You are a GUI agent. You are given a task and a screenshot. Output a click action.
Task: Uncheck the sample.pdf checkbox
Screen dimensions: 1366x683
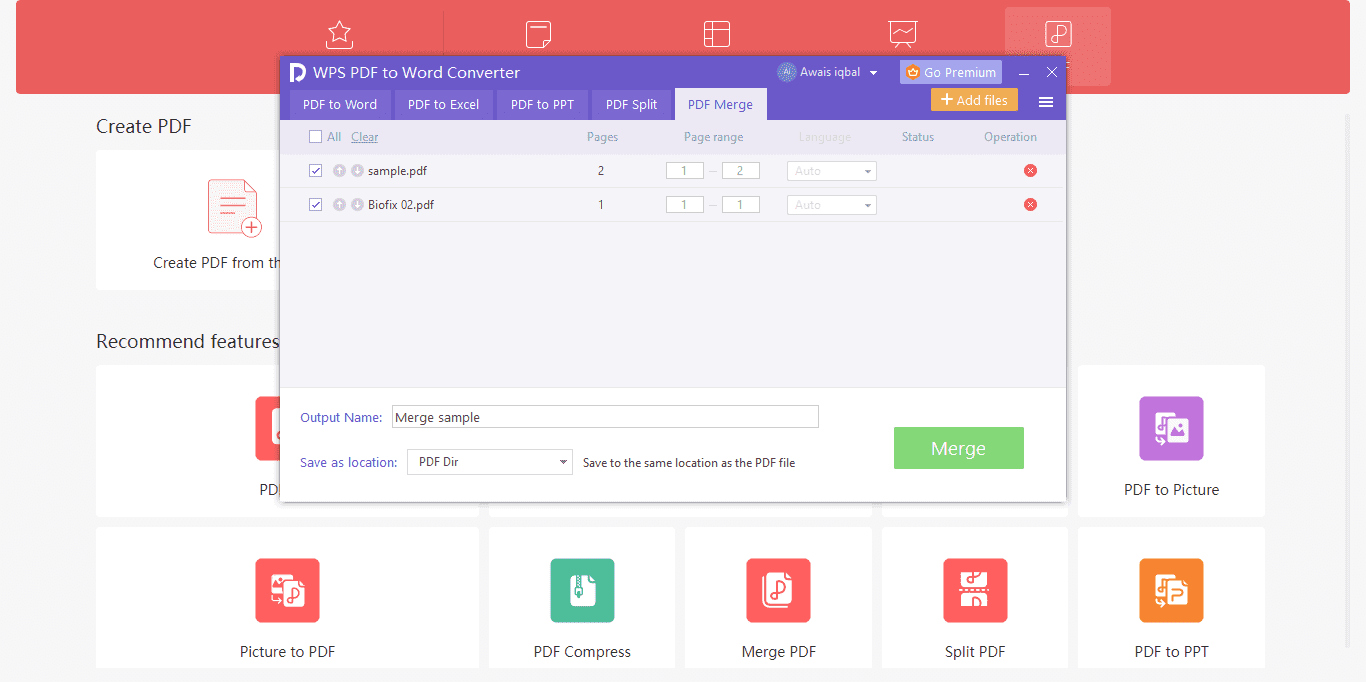(x=315, y=171)
